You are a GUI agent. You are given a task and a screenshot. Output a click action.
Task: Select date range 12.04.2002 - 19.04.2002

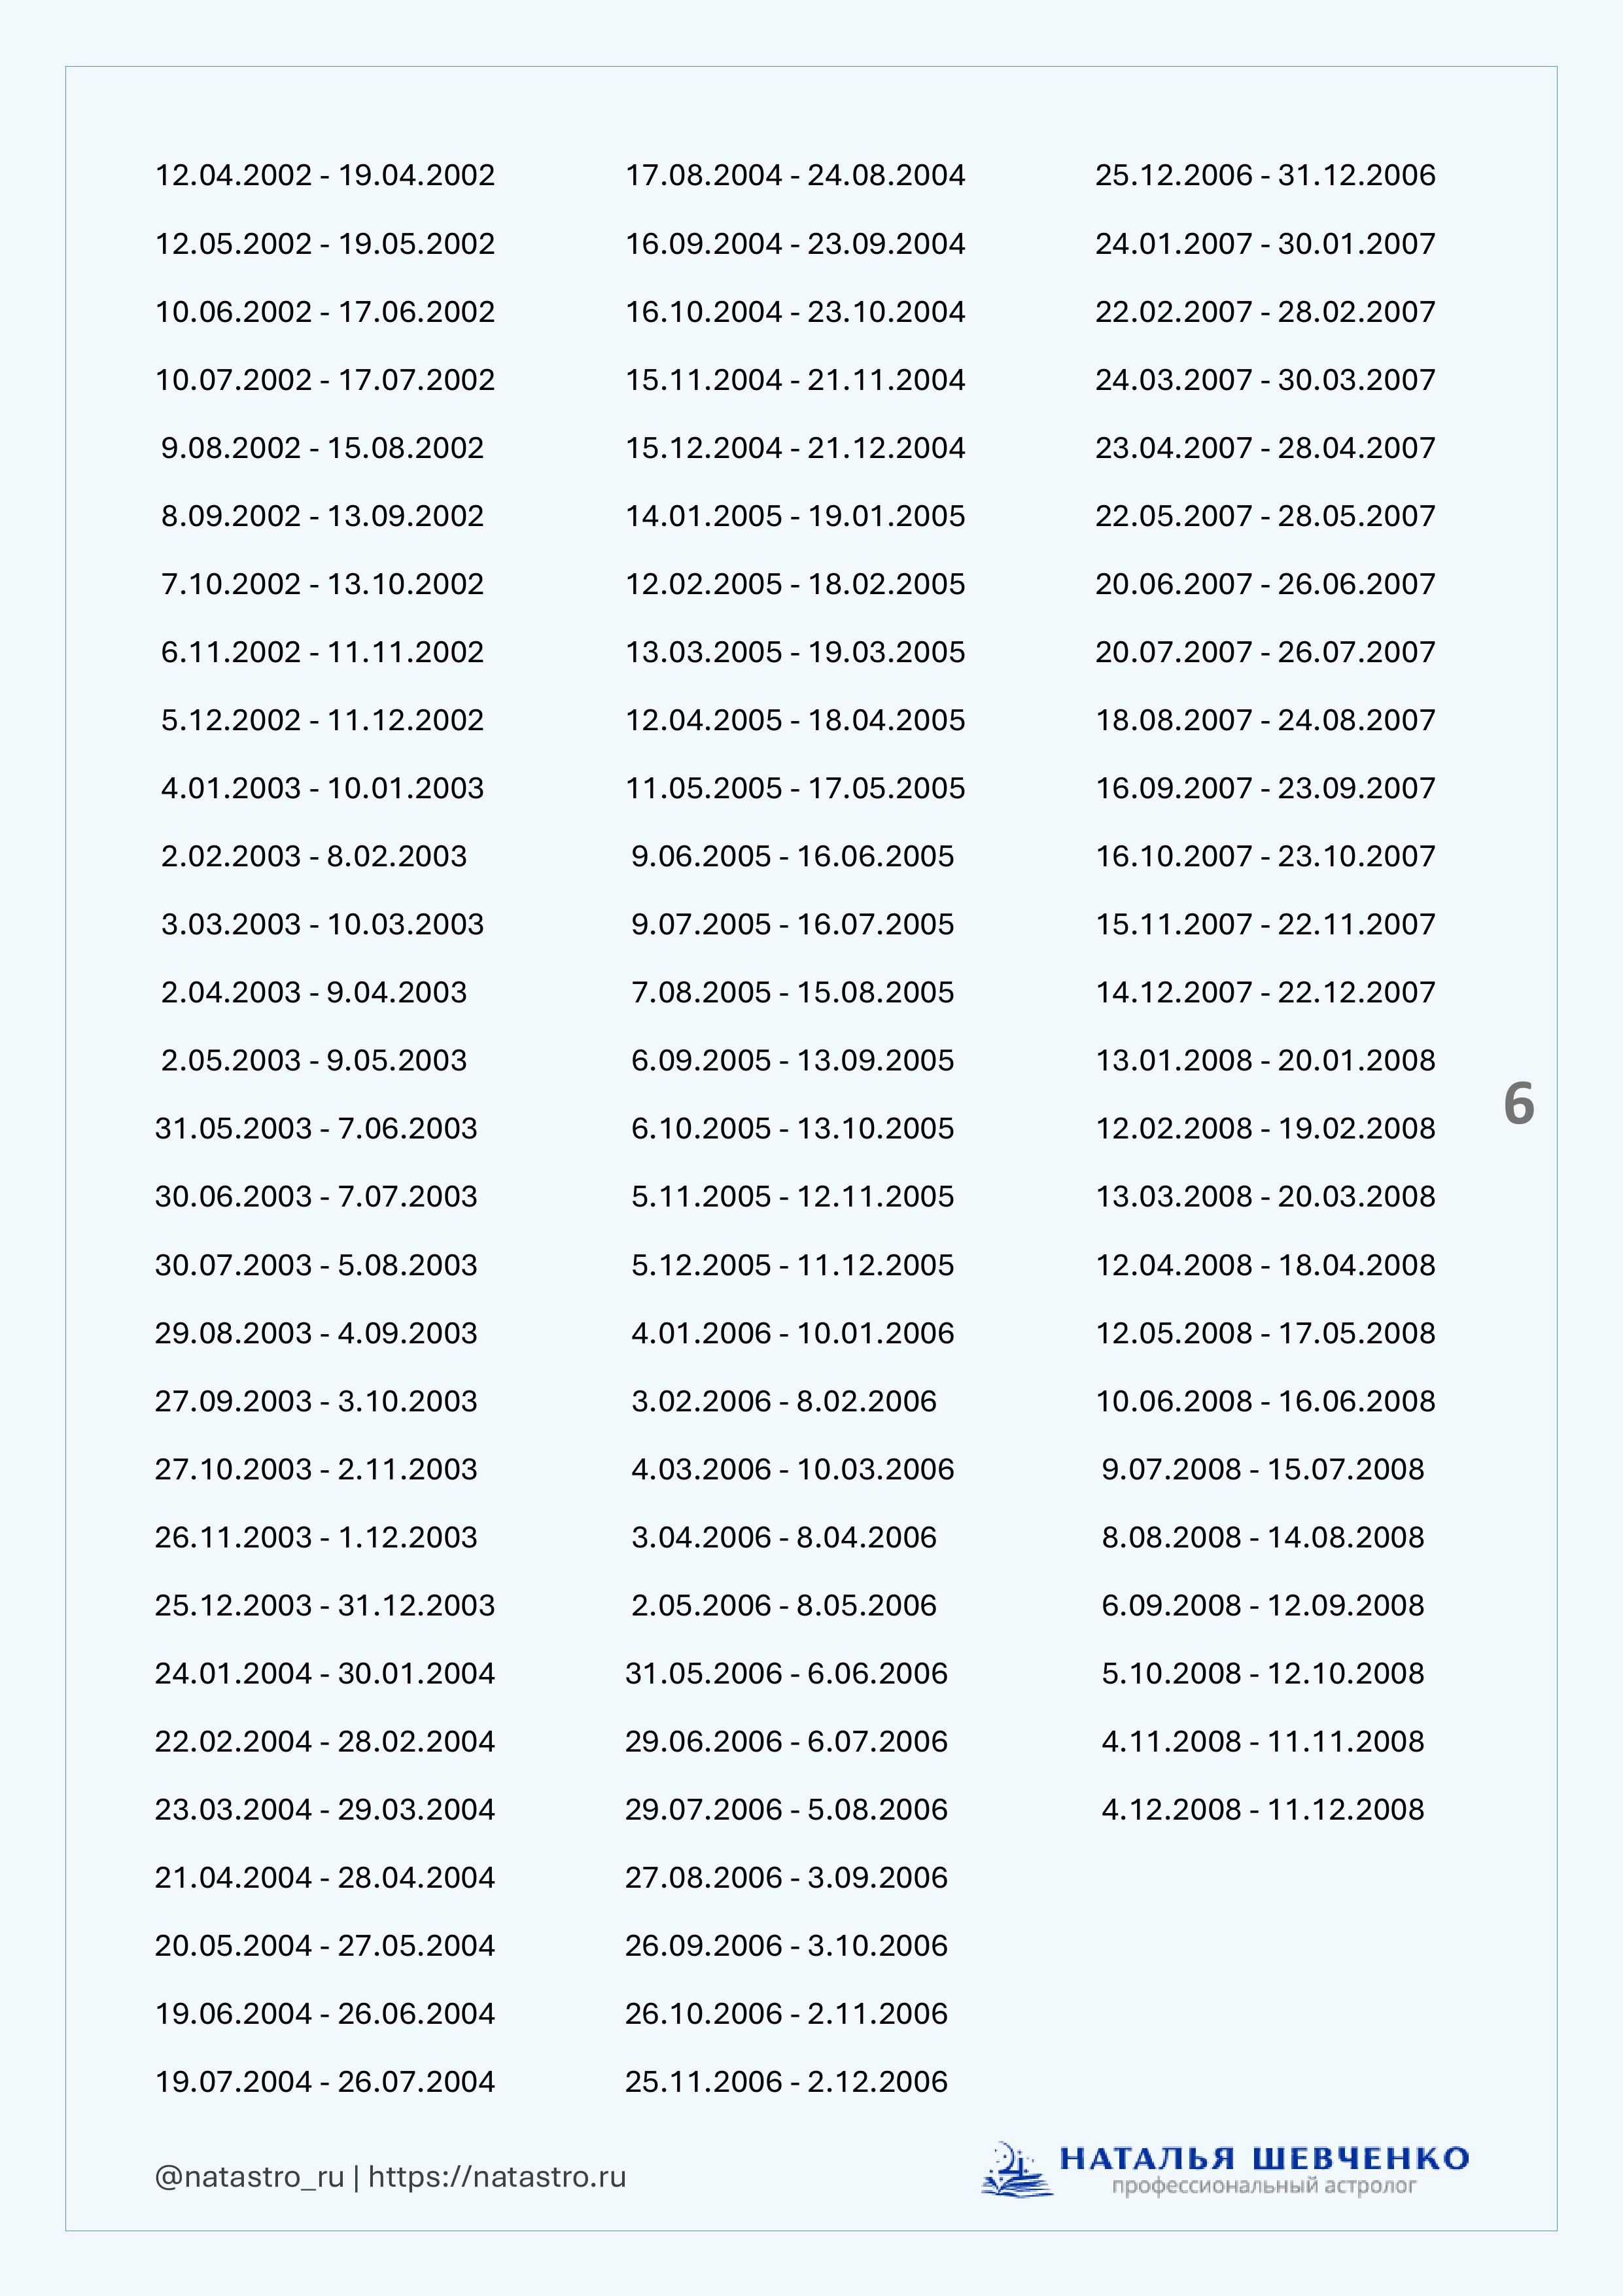[x=325, y=175]
